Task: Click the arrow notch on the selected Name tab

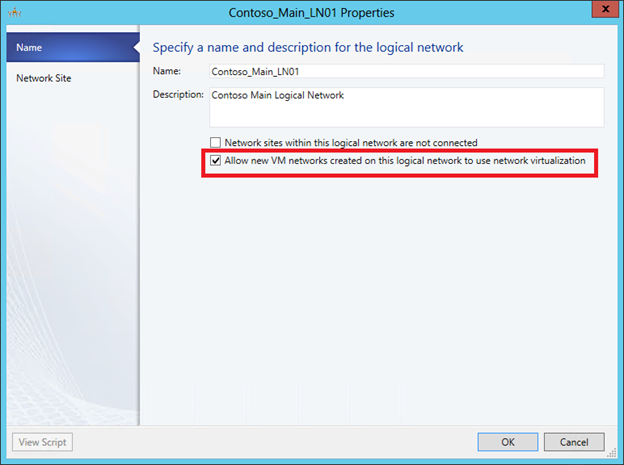Action: coord(133,47)
